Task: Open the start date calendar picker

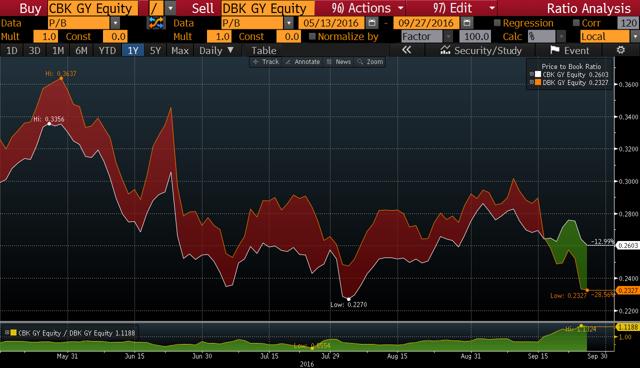Action: [371, 23]
